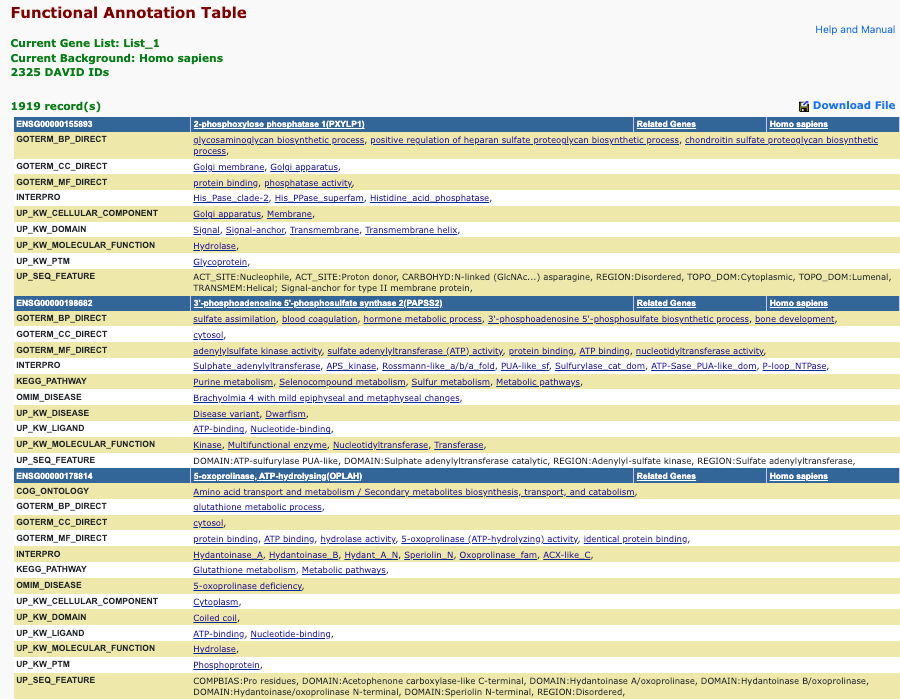The width and height of the screenshot is (900, 699).
Task: Open the Brachyolmia 4 OMIM disease link
Action: click(326, 398)
